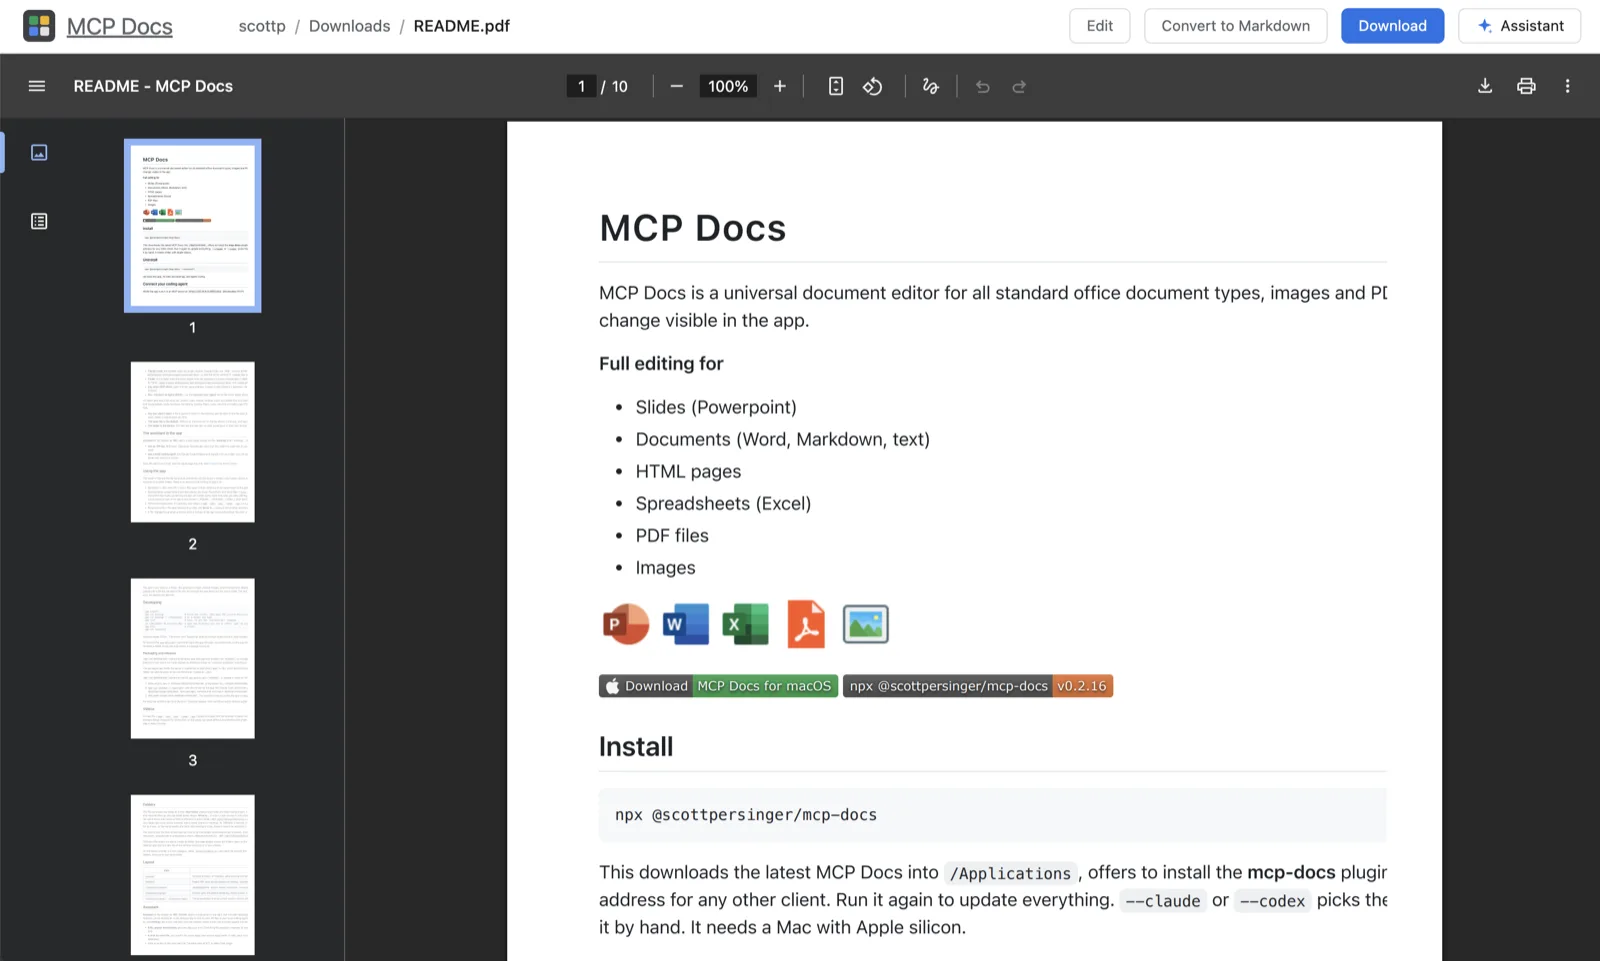This screenshot has height=961, width=1600.
Task: Click the blue Download button
Action: pyautogui.click(x=1392, y=26)
